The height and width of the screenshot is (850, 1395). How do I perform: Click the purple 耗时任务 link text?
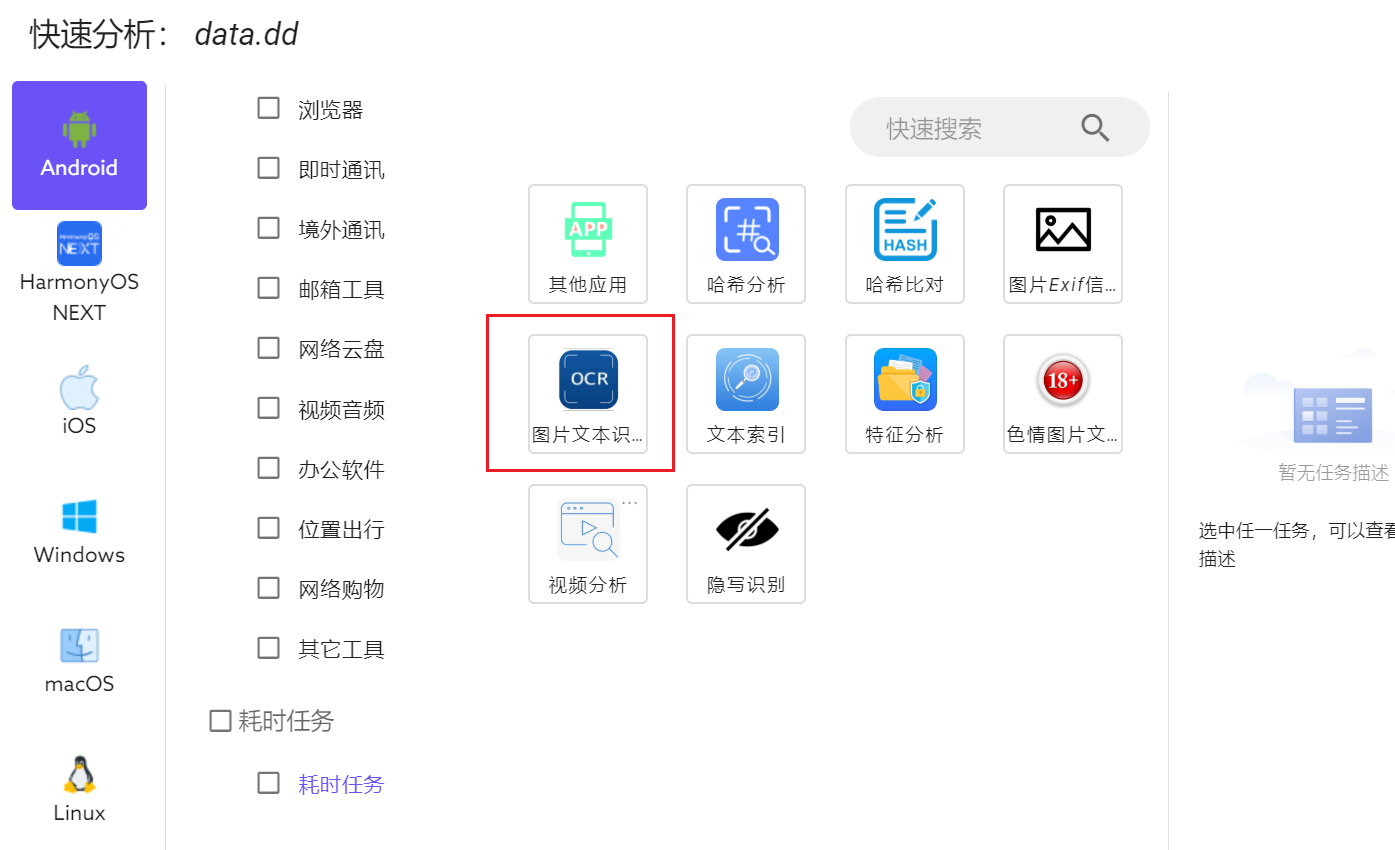[341, 784]
